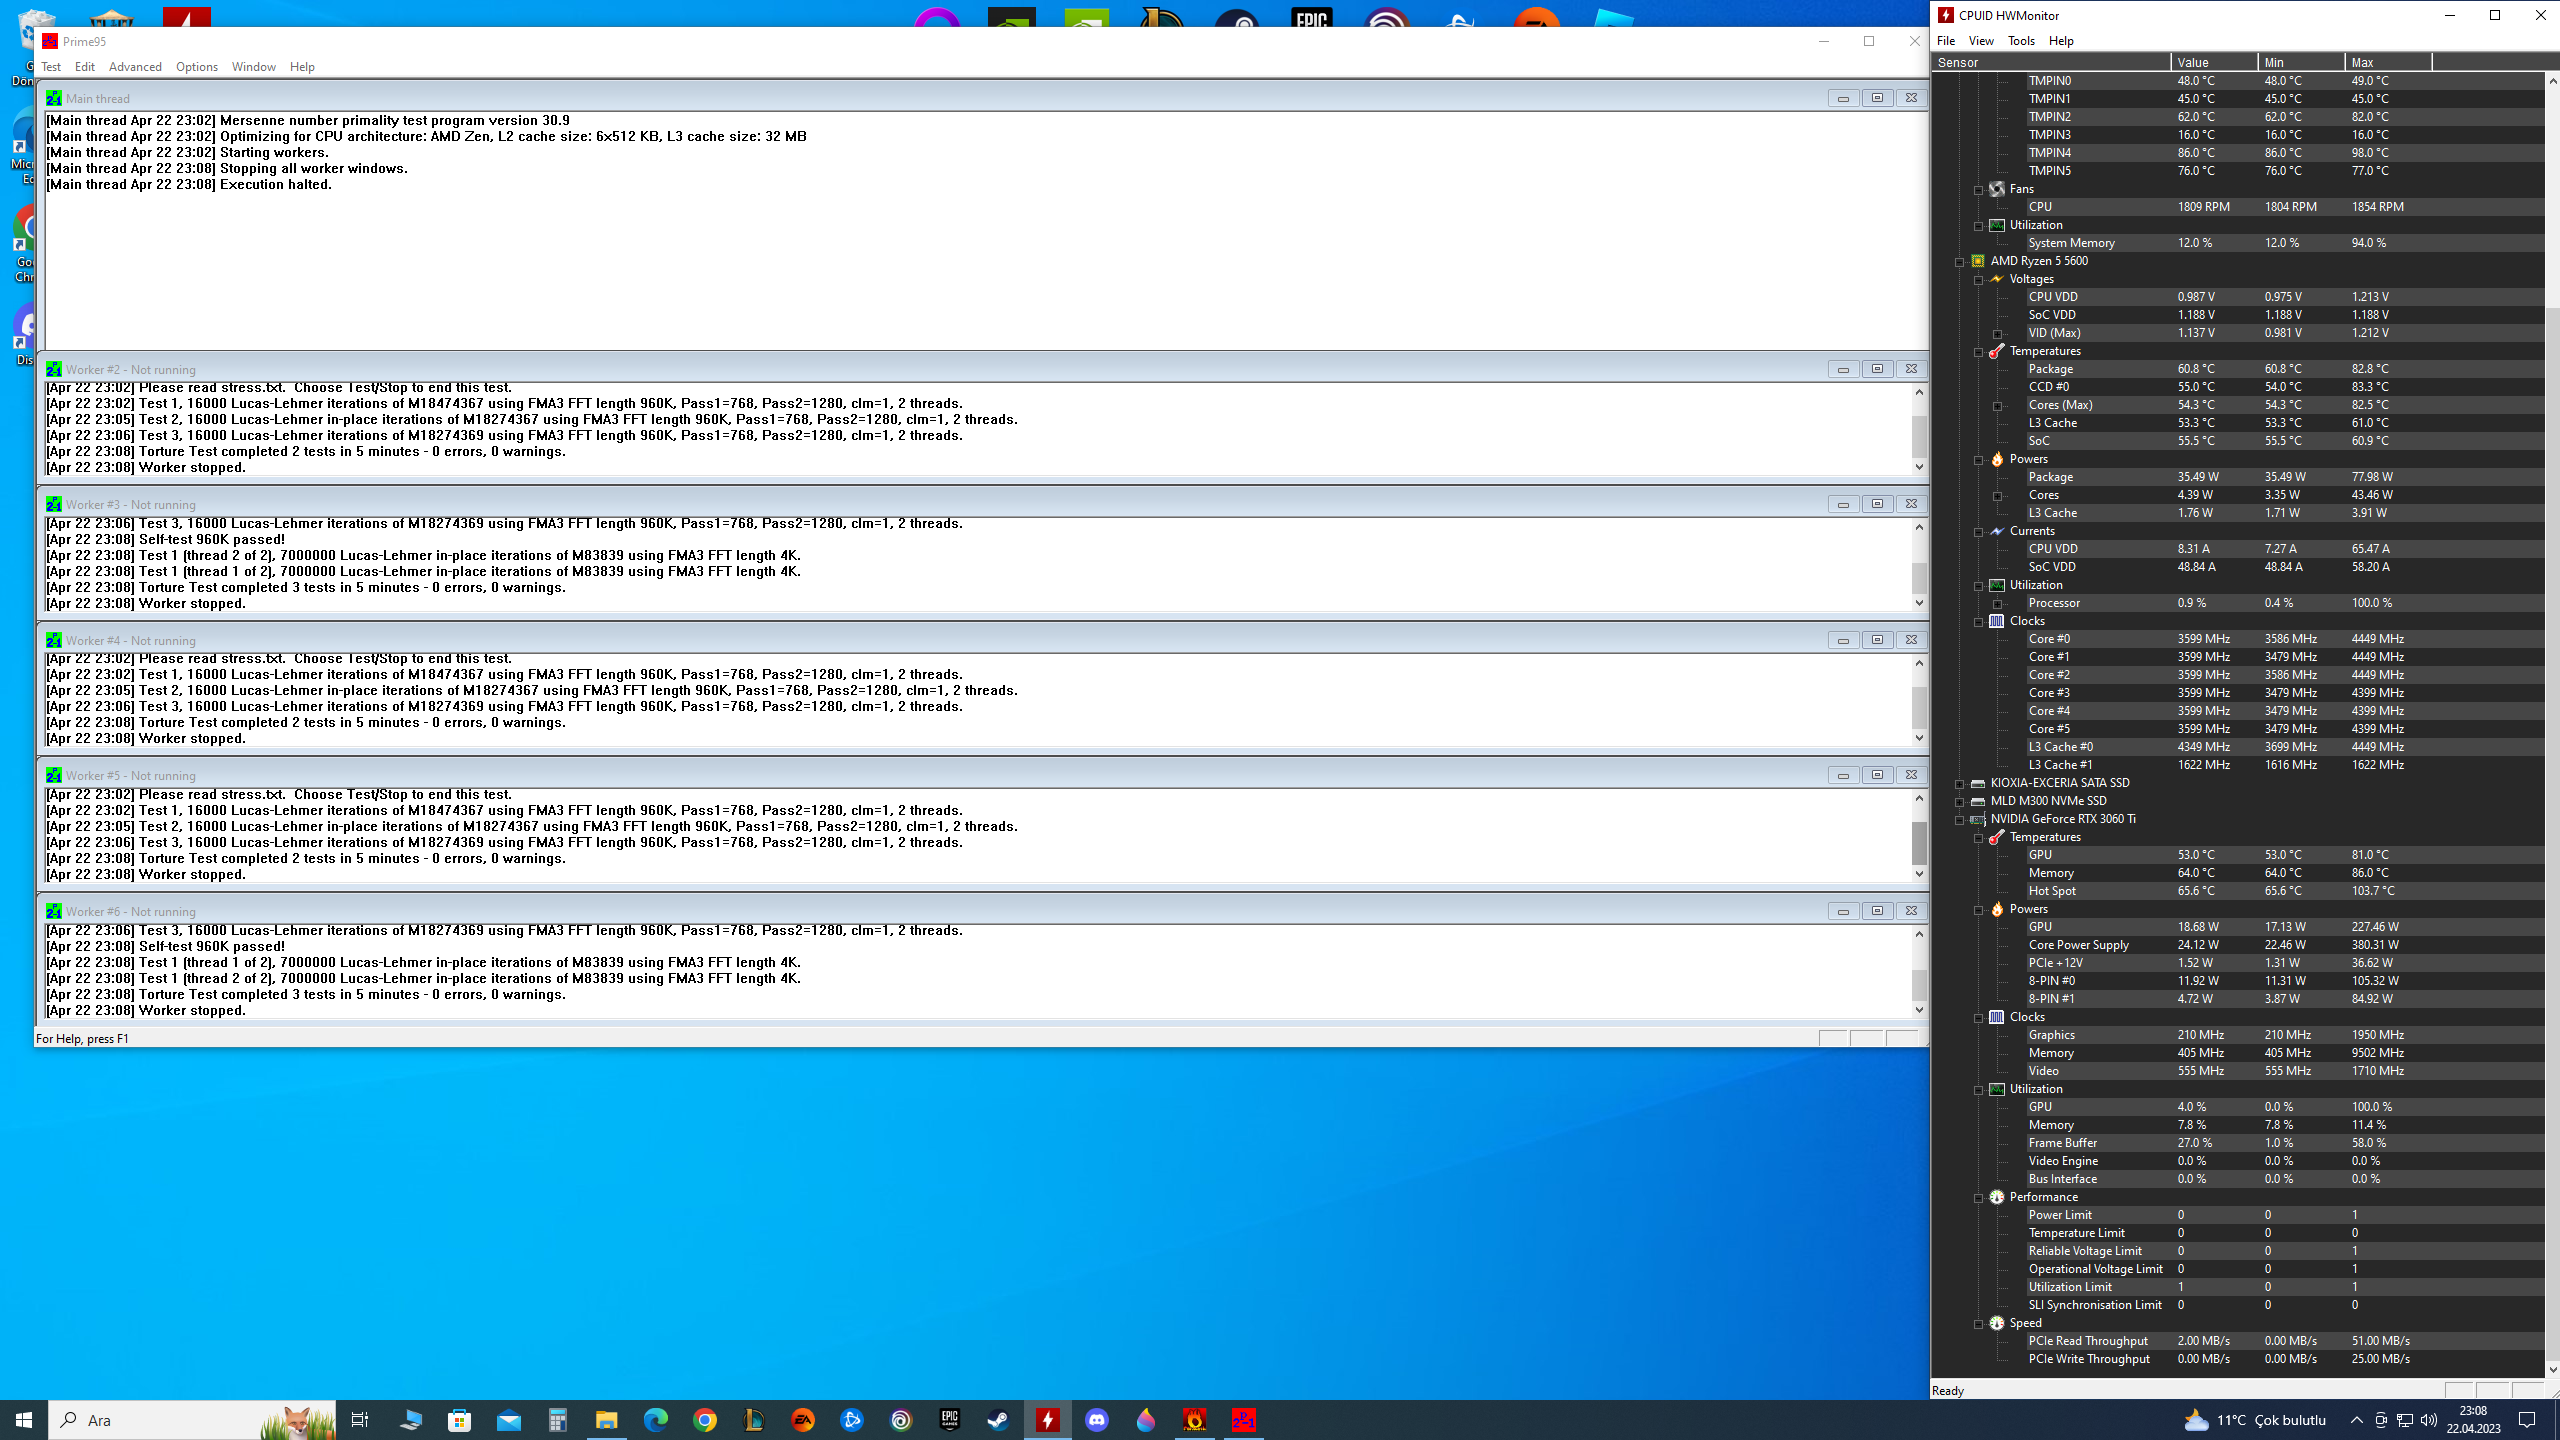Open HWMonitor View menu
The height and width of the screenshot is (1440, 2560).
[1980, 41]
